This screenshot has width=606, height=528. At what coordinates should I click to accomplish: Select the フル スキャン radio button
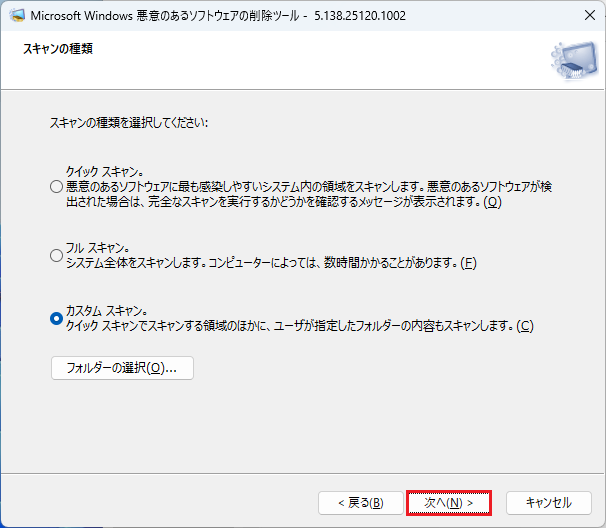point(56,255)
